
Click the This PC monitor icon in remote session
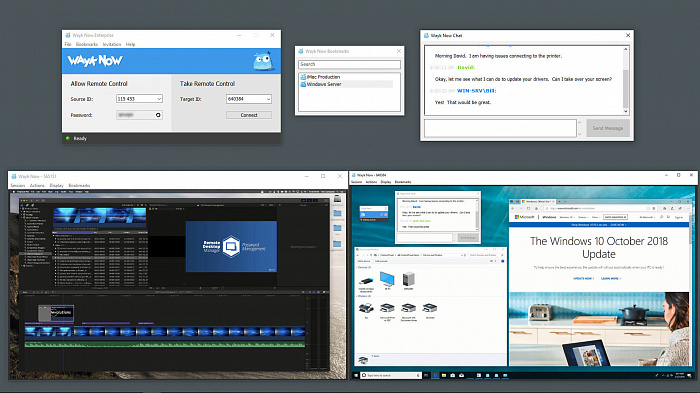coord(387,279)
